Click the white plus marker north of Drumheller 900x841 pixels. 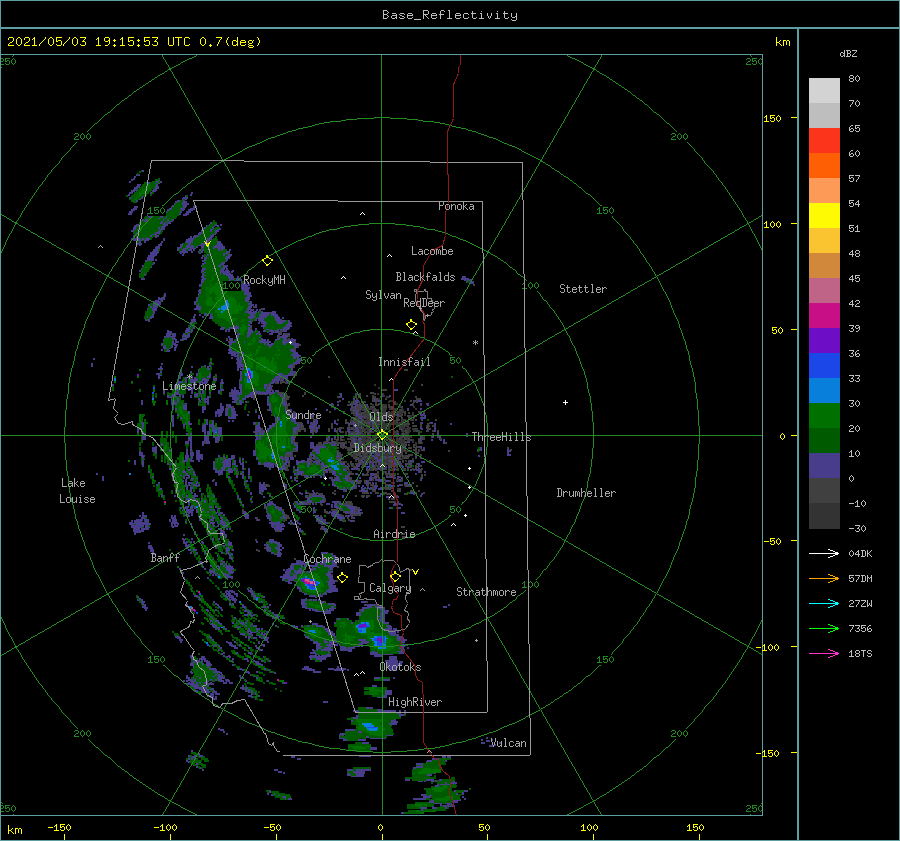coord(565,402)
